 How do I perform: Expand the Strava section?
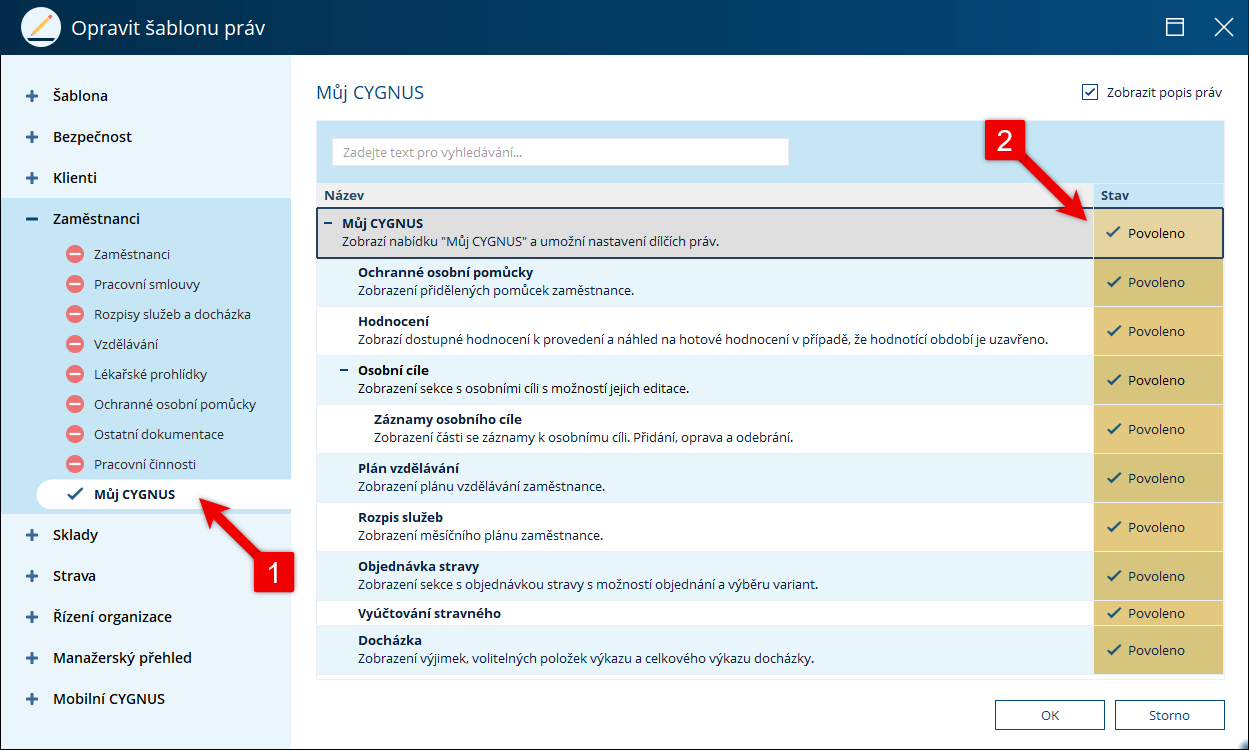click(x=32, y=576)
